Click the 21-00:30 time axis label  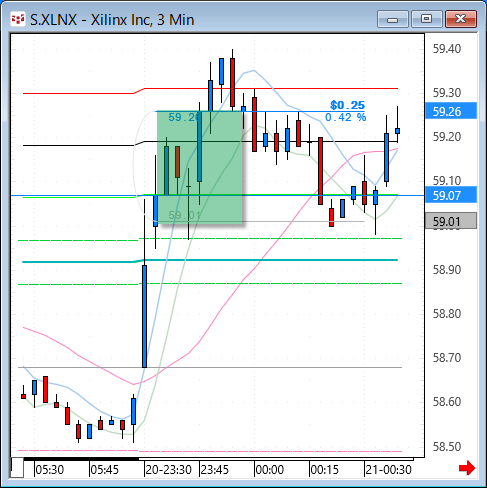coord(388,470)
